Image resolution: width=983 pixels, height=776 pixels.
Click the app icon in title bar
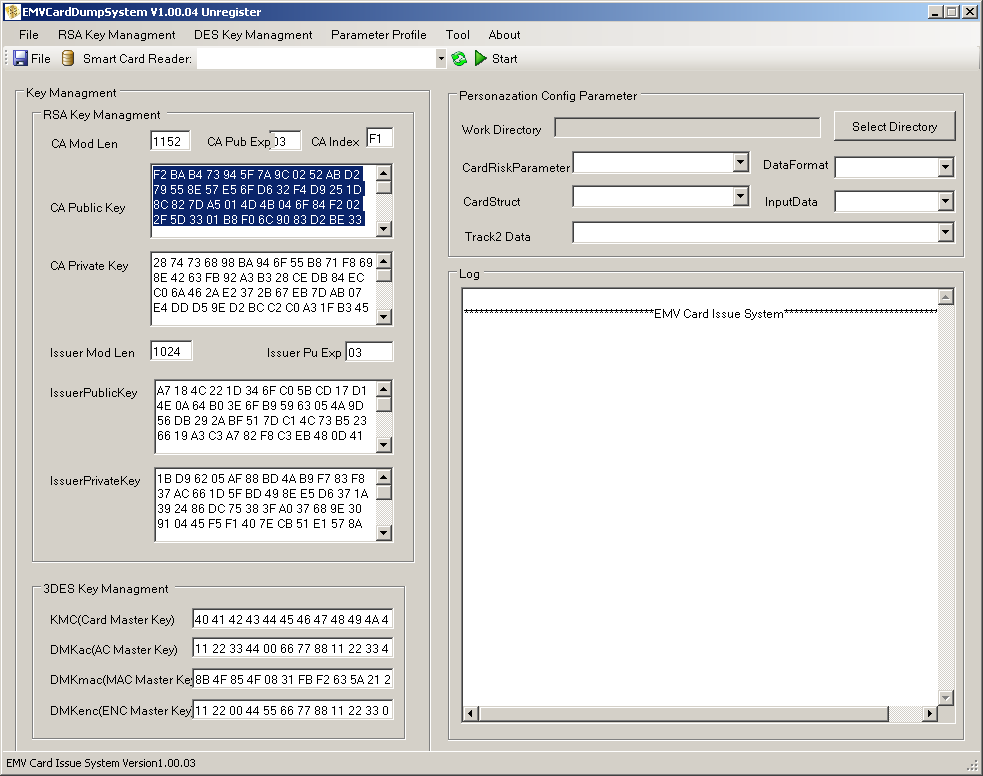[x=12, y=12]
